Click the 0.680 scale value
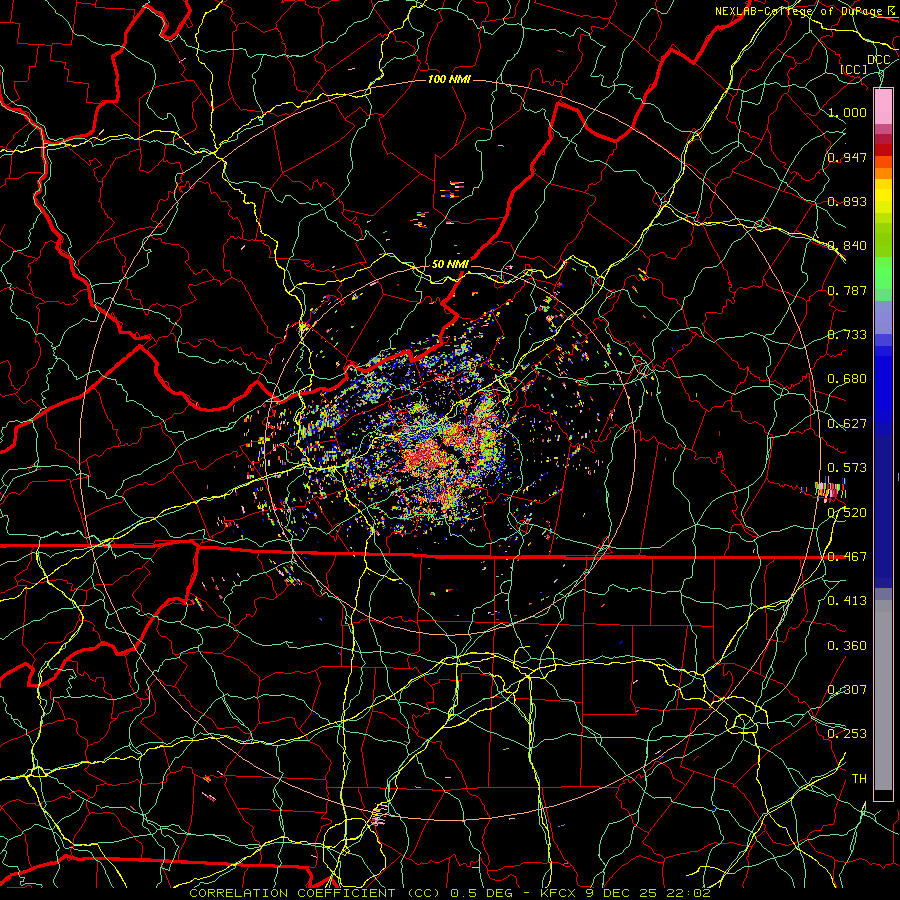The height and width of the screenshot is (900, 900). point(847,379)
